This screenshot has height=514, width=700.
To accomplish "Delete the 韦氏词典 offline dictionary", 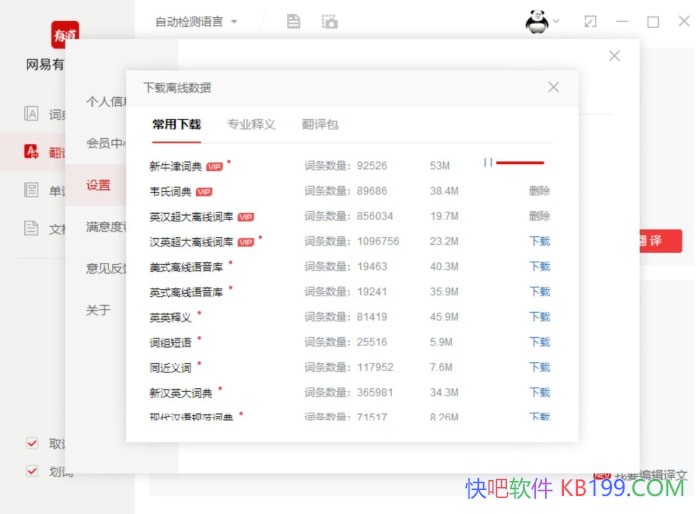I will [x=539, y=191].
